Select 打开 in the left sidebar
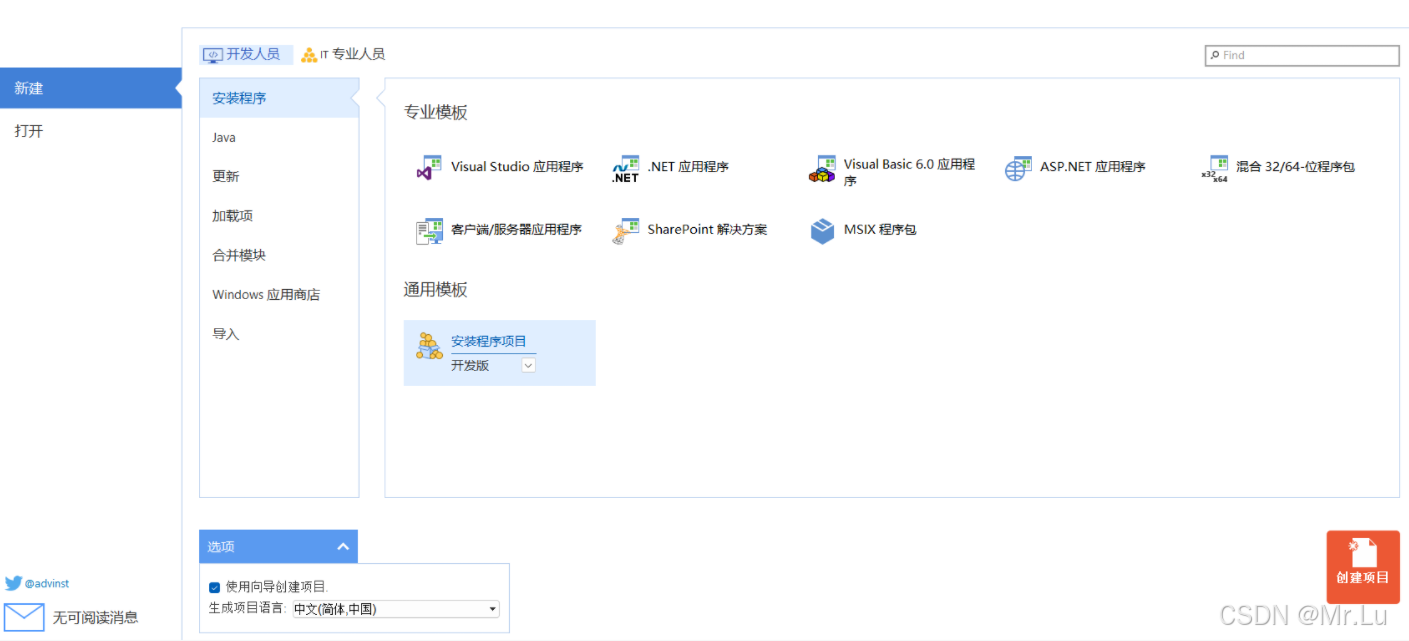This screenshot has height=641, width=1409. pos(91,131)
